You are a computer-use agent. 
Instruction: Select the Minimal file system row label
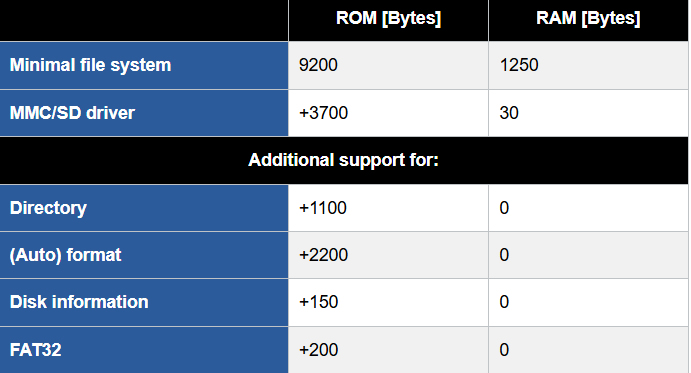[x=90, y=65]
